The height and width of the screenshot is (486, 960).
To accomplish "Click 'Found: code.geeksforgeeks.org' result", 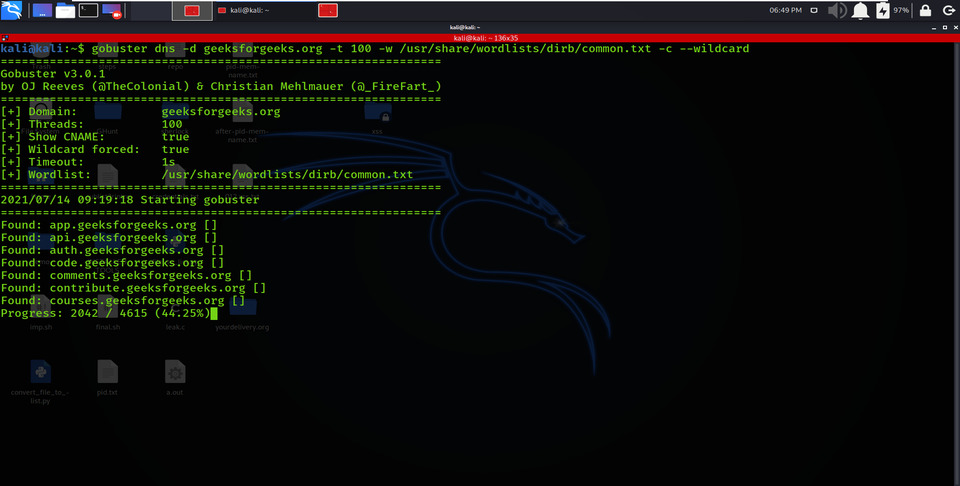I will (113, 263).
